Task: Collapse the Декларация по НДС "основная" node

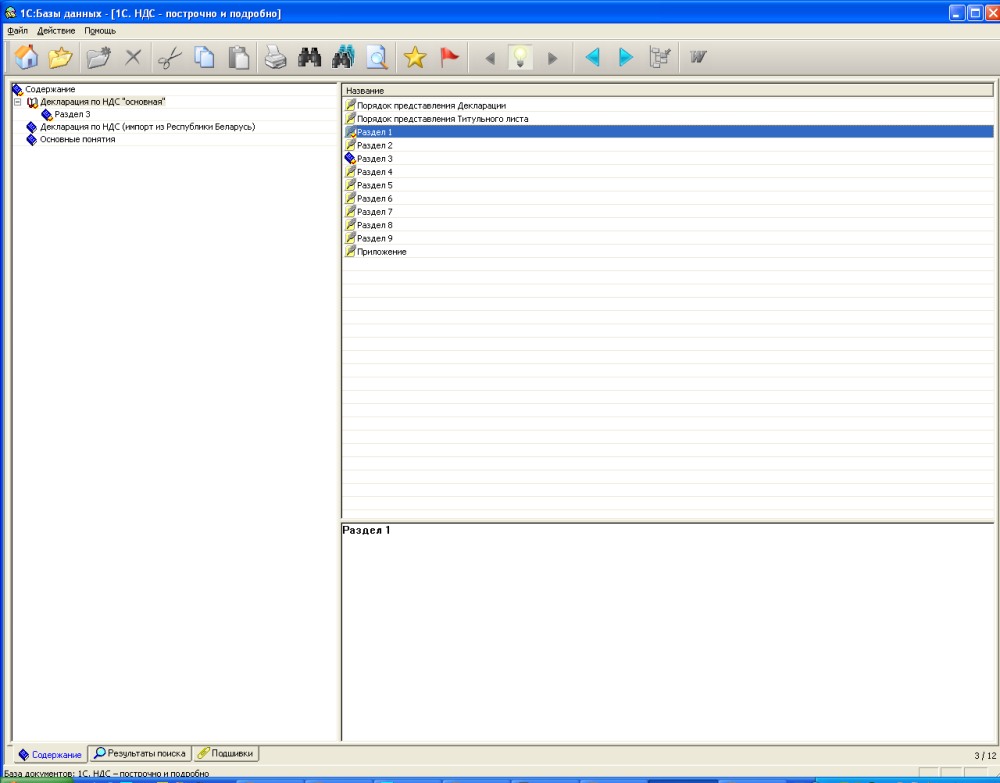Action: (18, 102)
